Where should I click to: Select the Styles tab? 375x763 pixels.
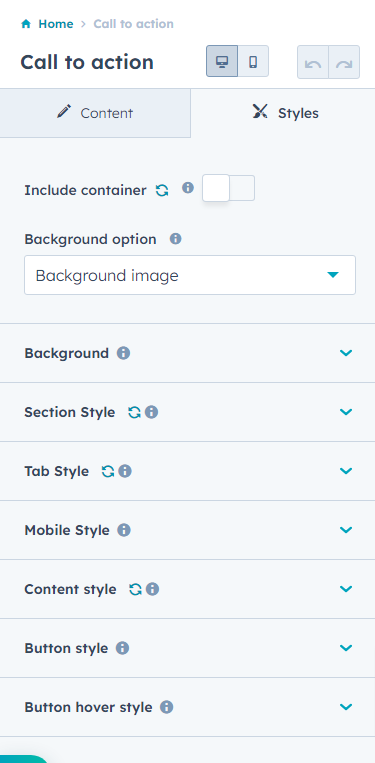click(x=283, y=113)
